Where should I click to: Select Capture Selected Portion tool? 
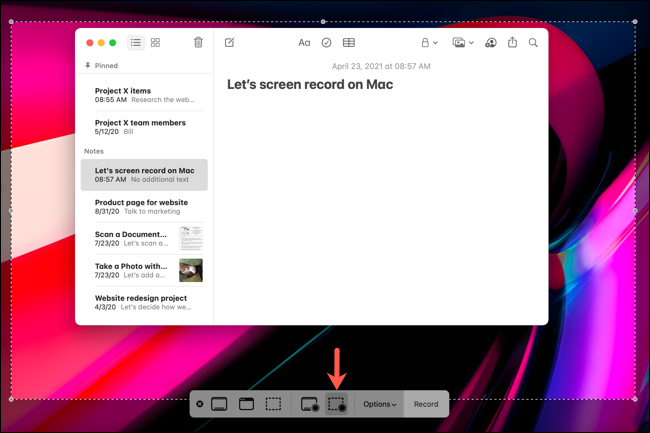click(273, 404)
